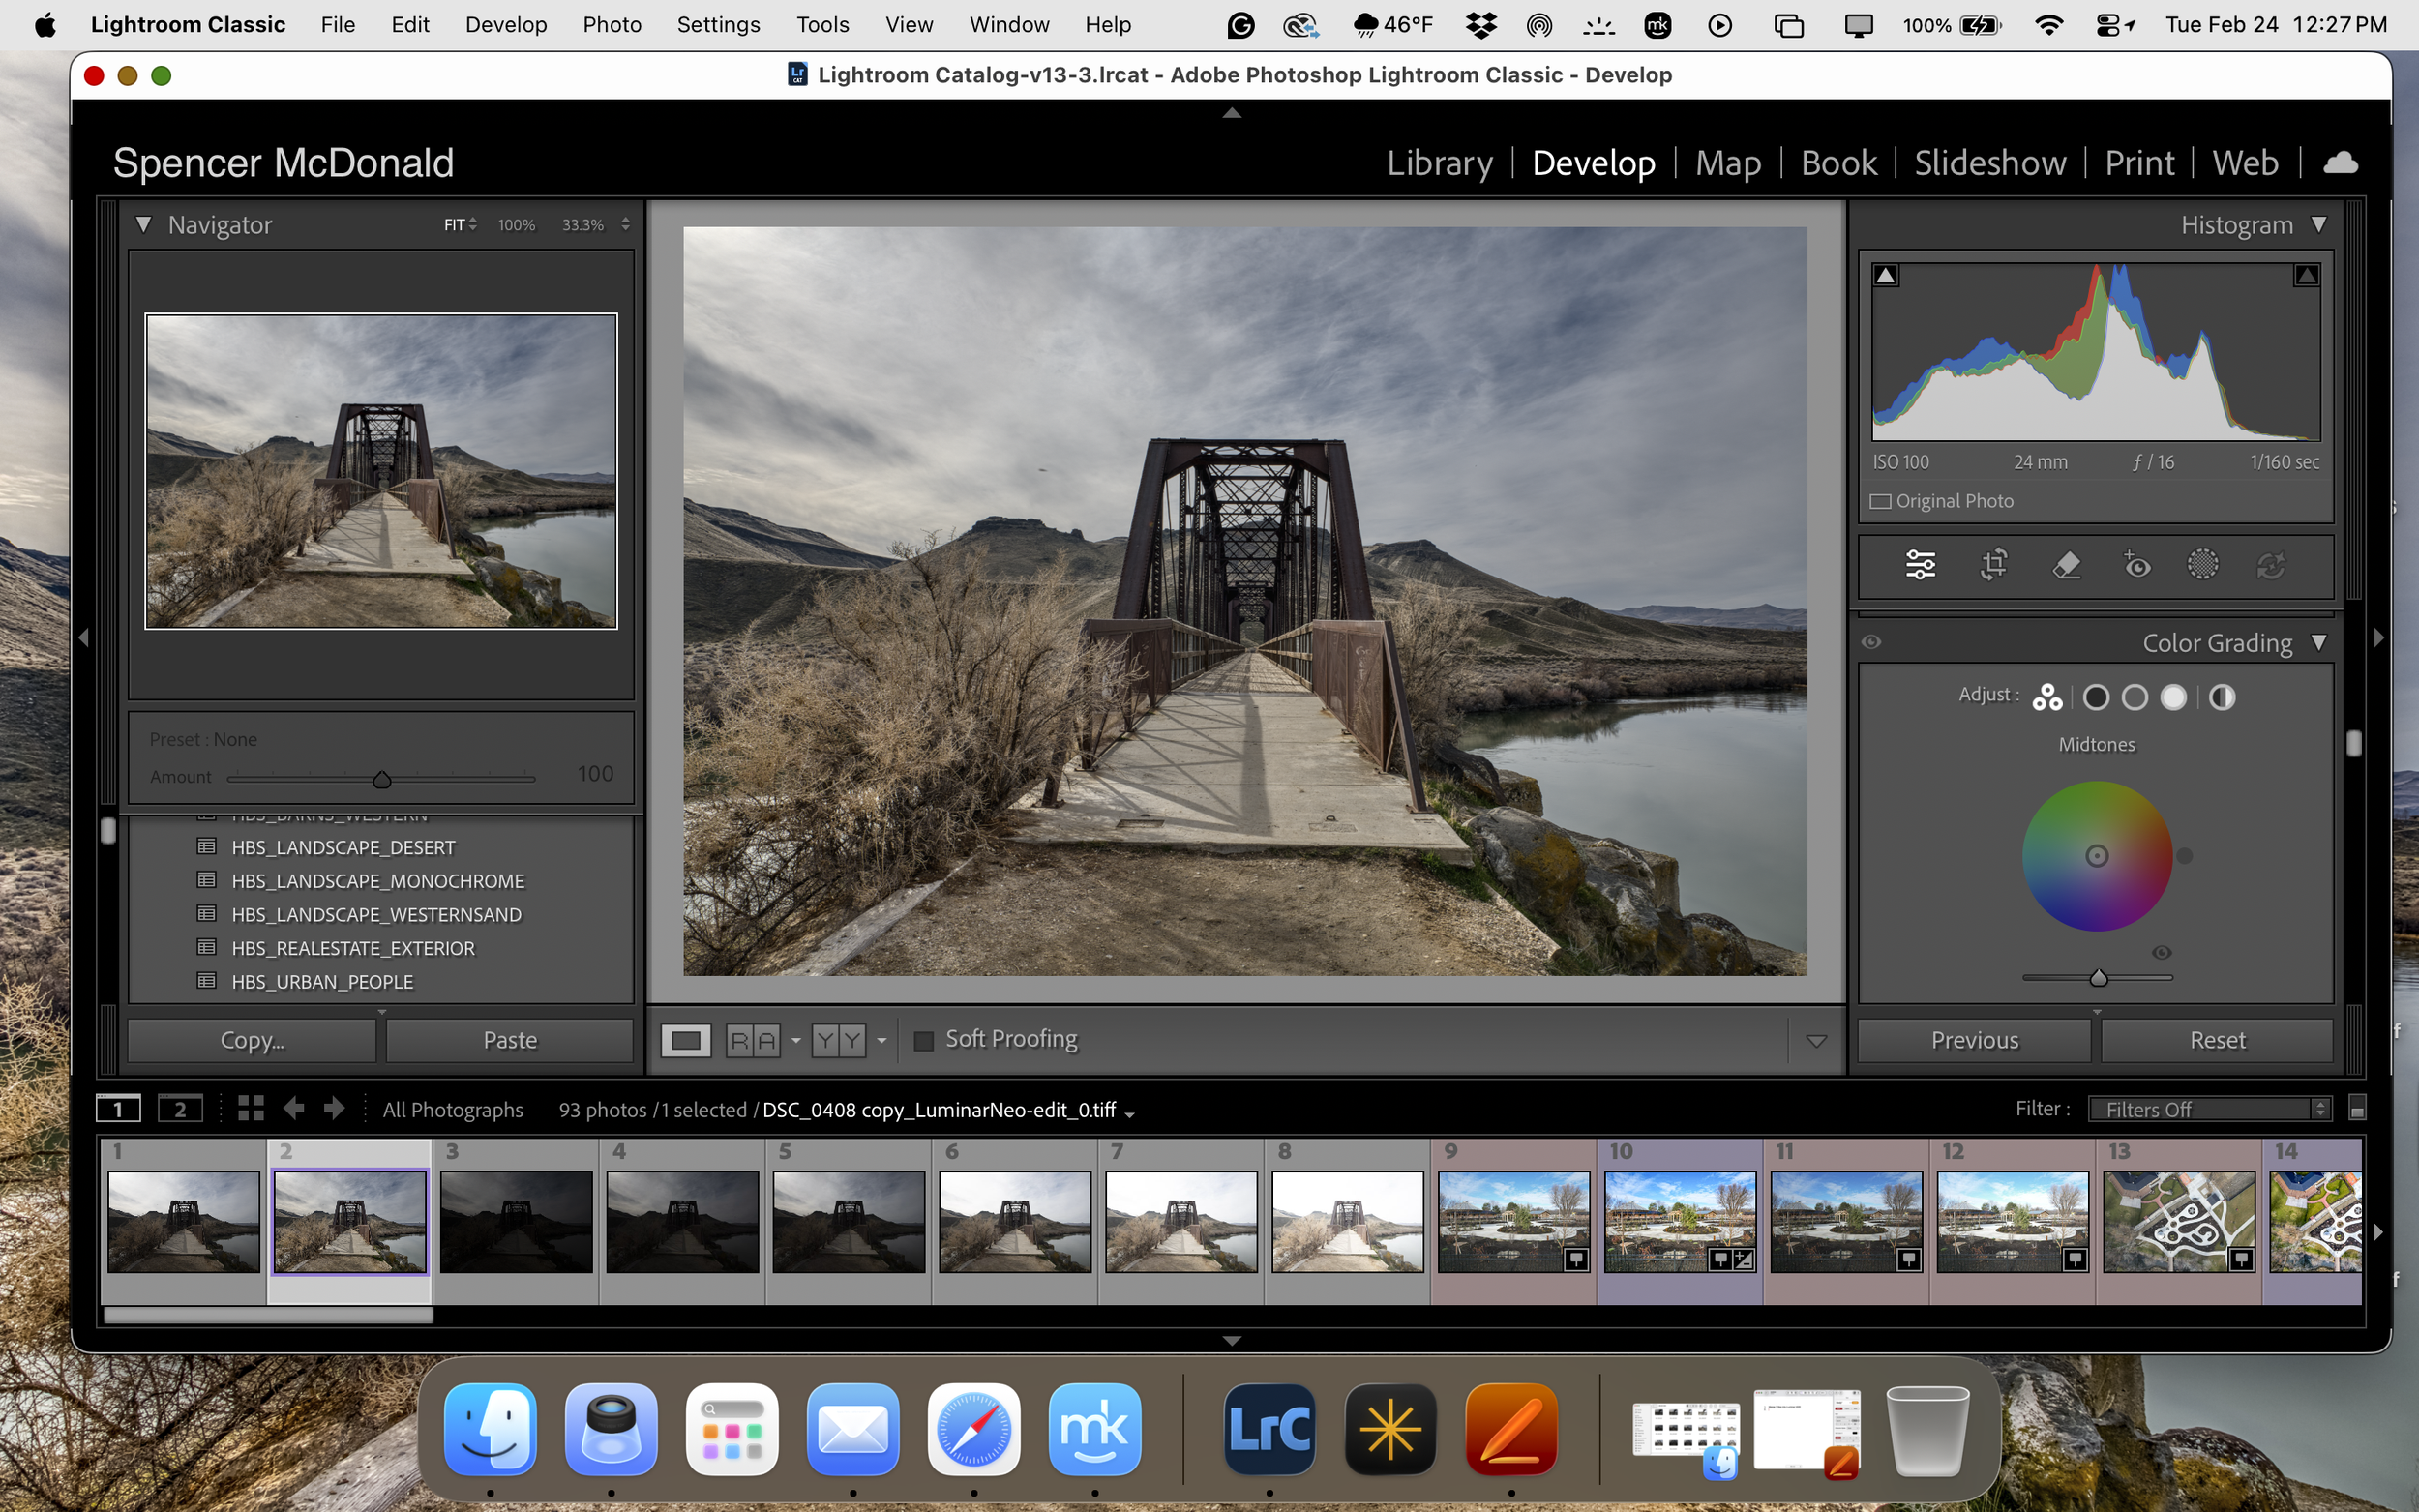Viewport: 2419px width, 1512px height.
Task: Select thumbnail 5 in the filmstrip
Action: tap(848, 1222)
